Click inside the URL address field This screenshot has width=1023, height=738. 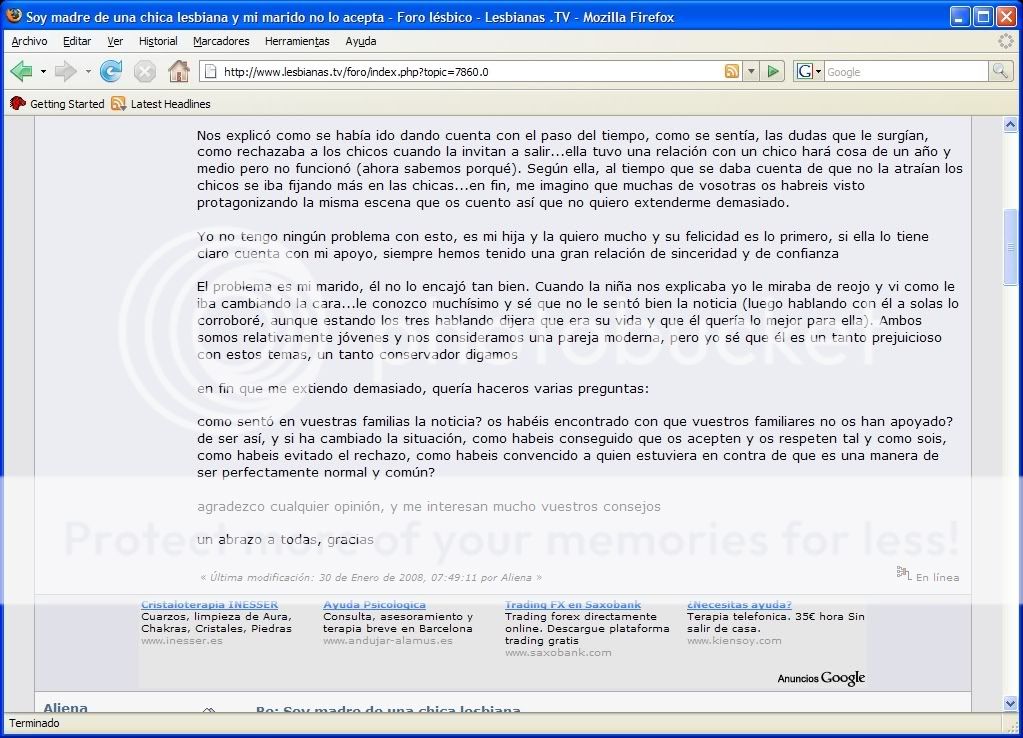click(460, 71)
